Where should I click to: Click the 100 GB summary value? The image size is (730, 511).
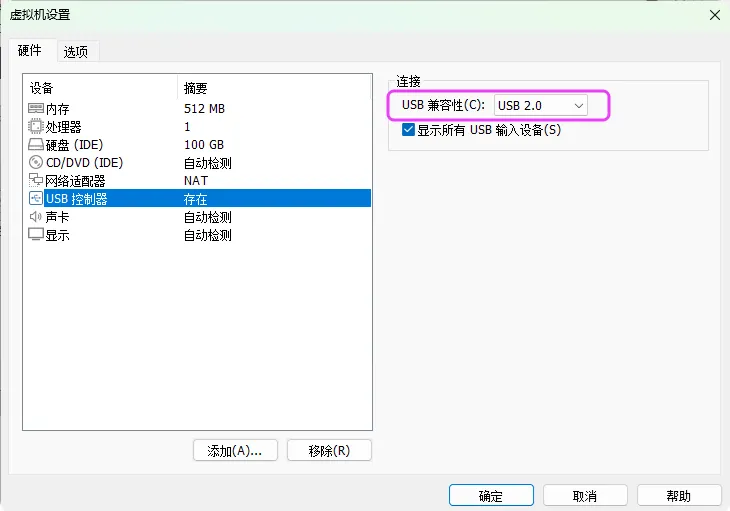coord(204,145)
